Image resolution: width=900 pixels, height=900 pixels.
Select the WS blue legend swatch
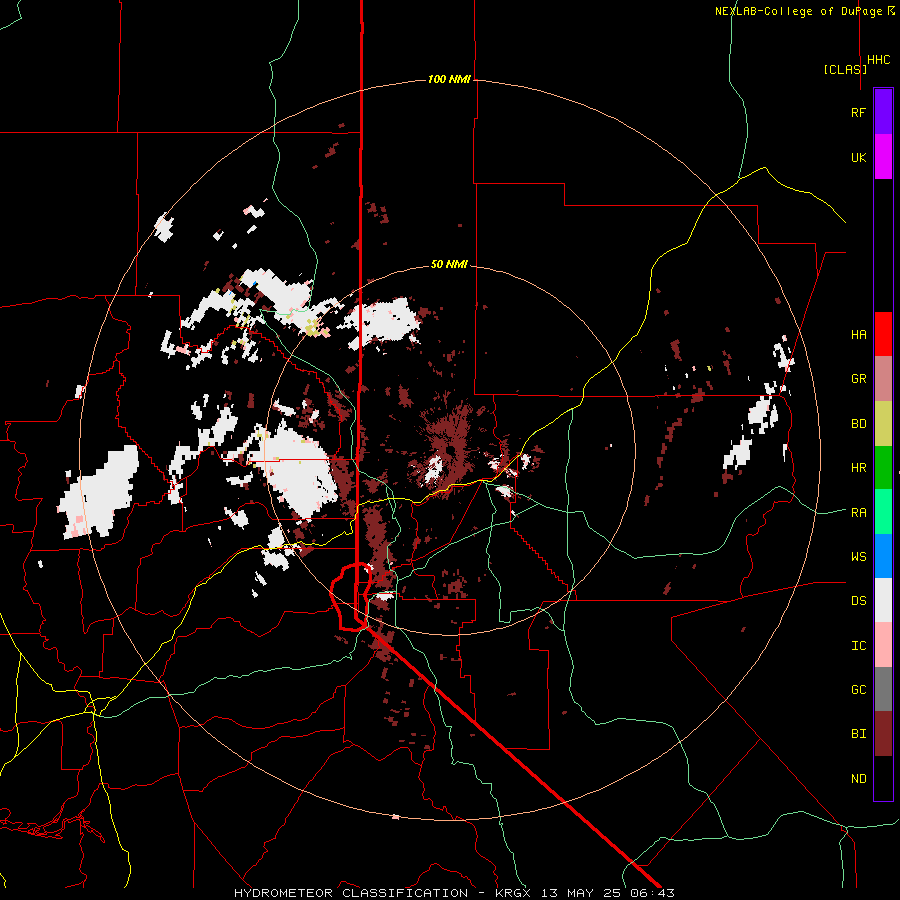coord(883,556)
